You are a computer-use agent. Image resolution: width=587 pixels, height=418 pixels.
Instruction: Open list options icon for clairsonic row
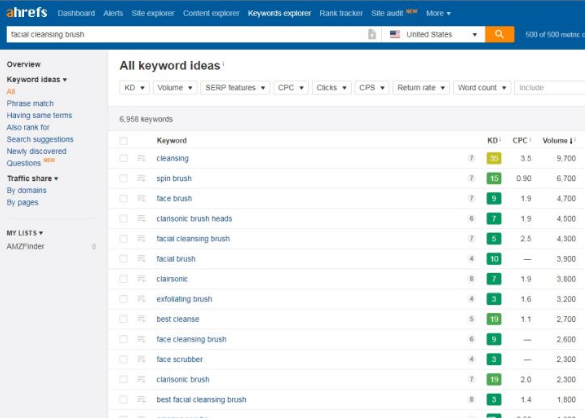tap(141, 279)
